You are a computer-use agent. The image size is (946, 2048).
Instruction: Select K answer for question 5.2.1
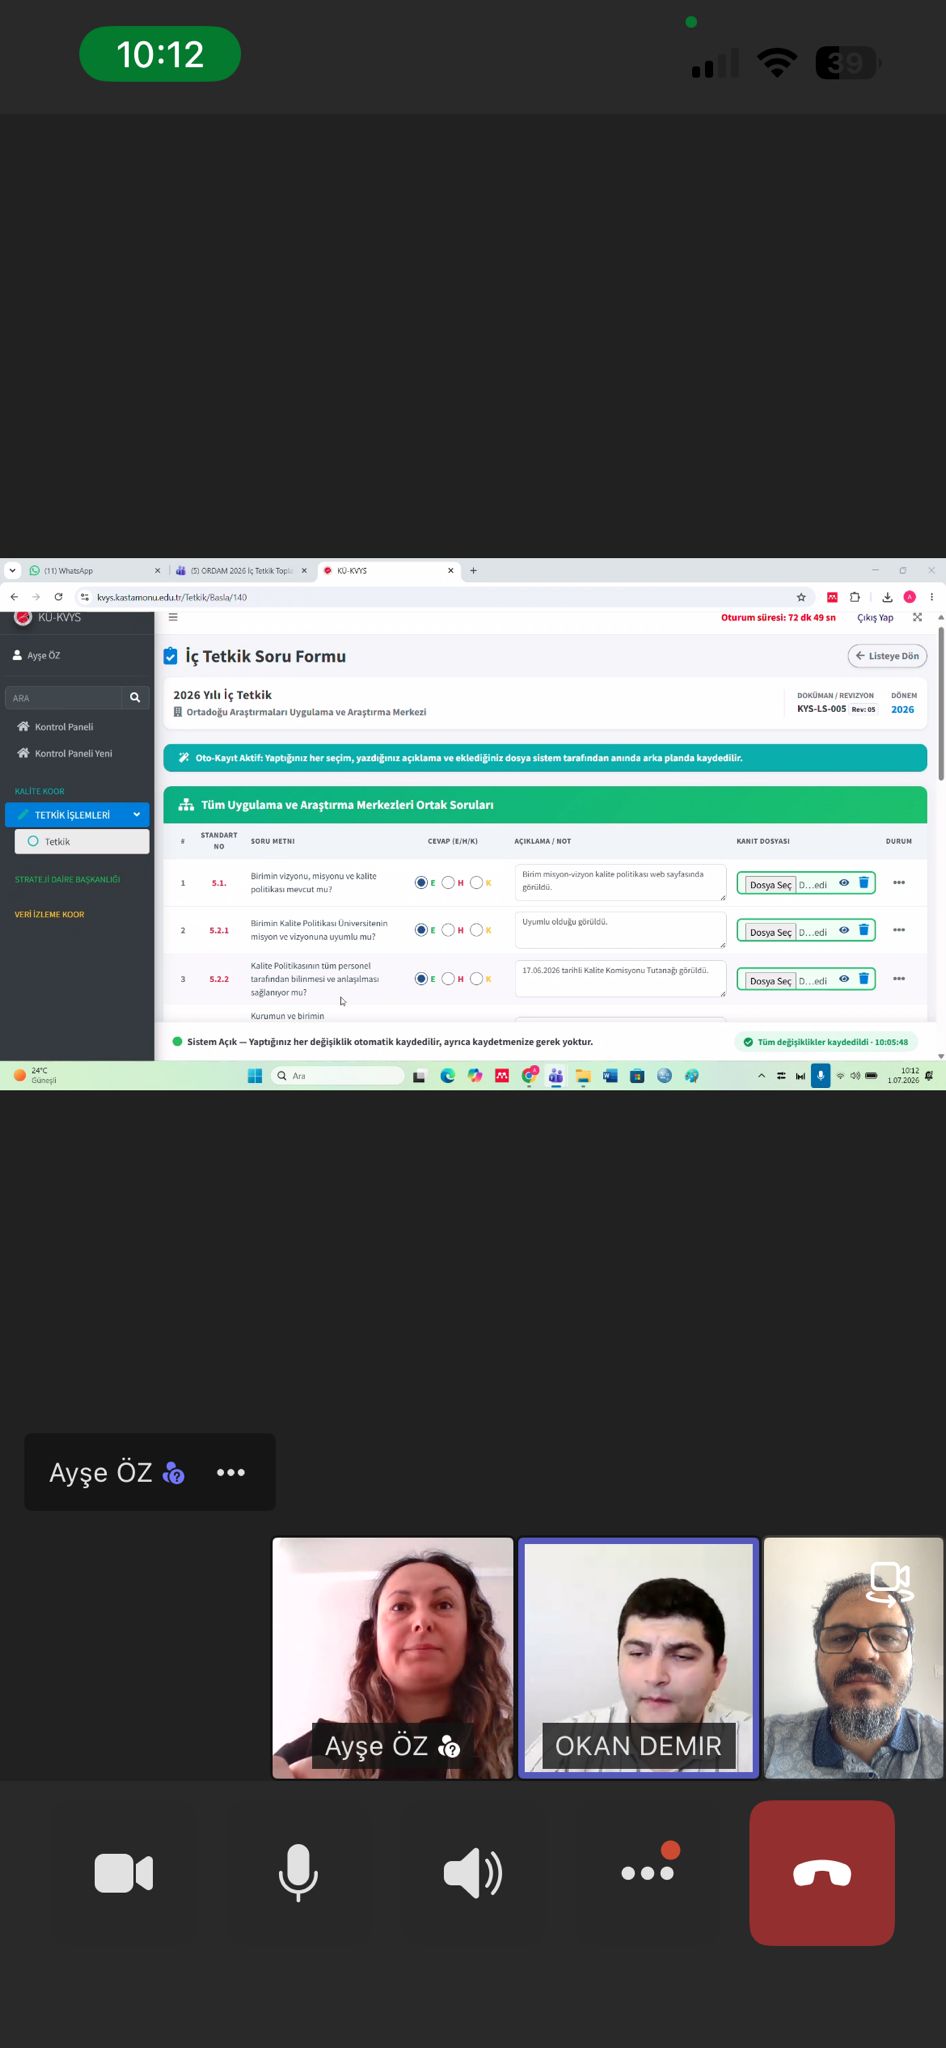click(x=476, y=930)
